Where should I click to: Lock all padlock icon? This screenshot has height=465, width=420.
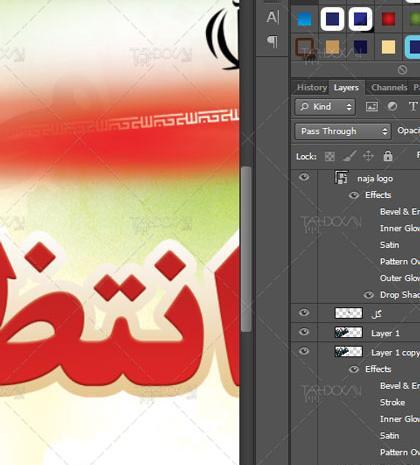(388, 156)
